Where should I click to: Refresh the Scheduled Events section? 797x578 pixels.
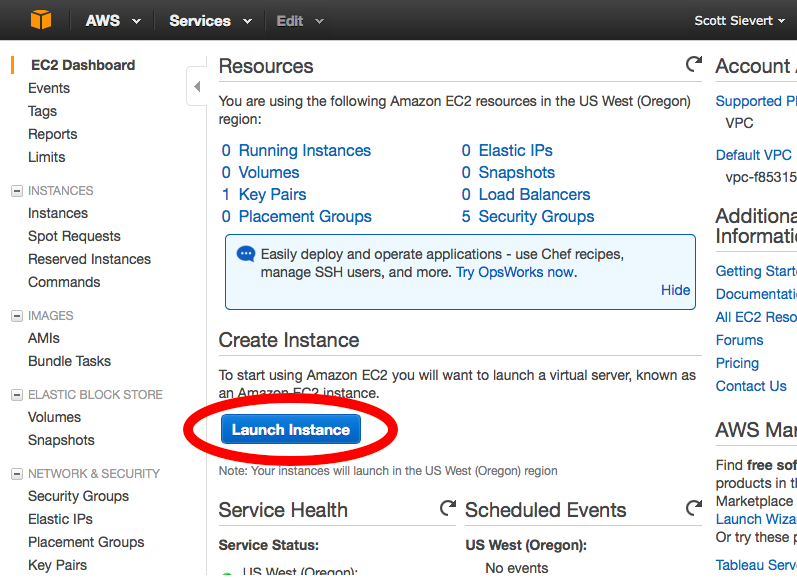[x=694, y=508]
